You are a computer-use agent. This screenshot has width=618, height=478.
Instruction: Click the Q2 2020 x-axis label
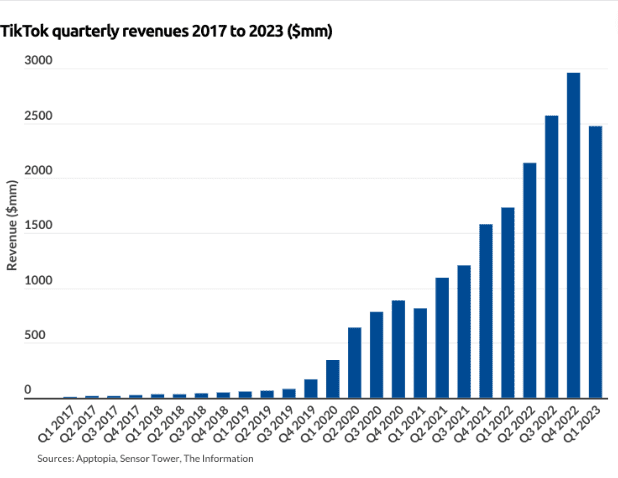click(341, 424)
